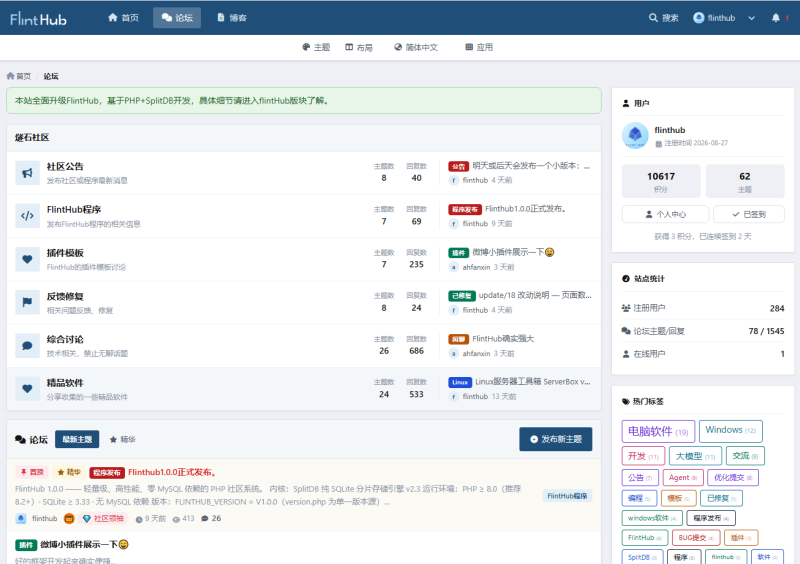800x564 pixels.
Task: Click the code brackets icon for FlintHub程序
Action: tap(28, 216)
